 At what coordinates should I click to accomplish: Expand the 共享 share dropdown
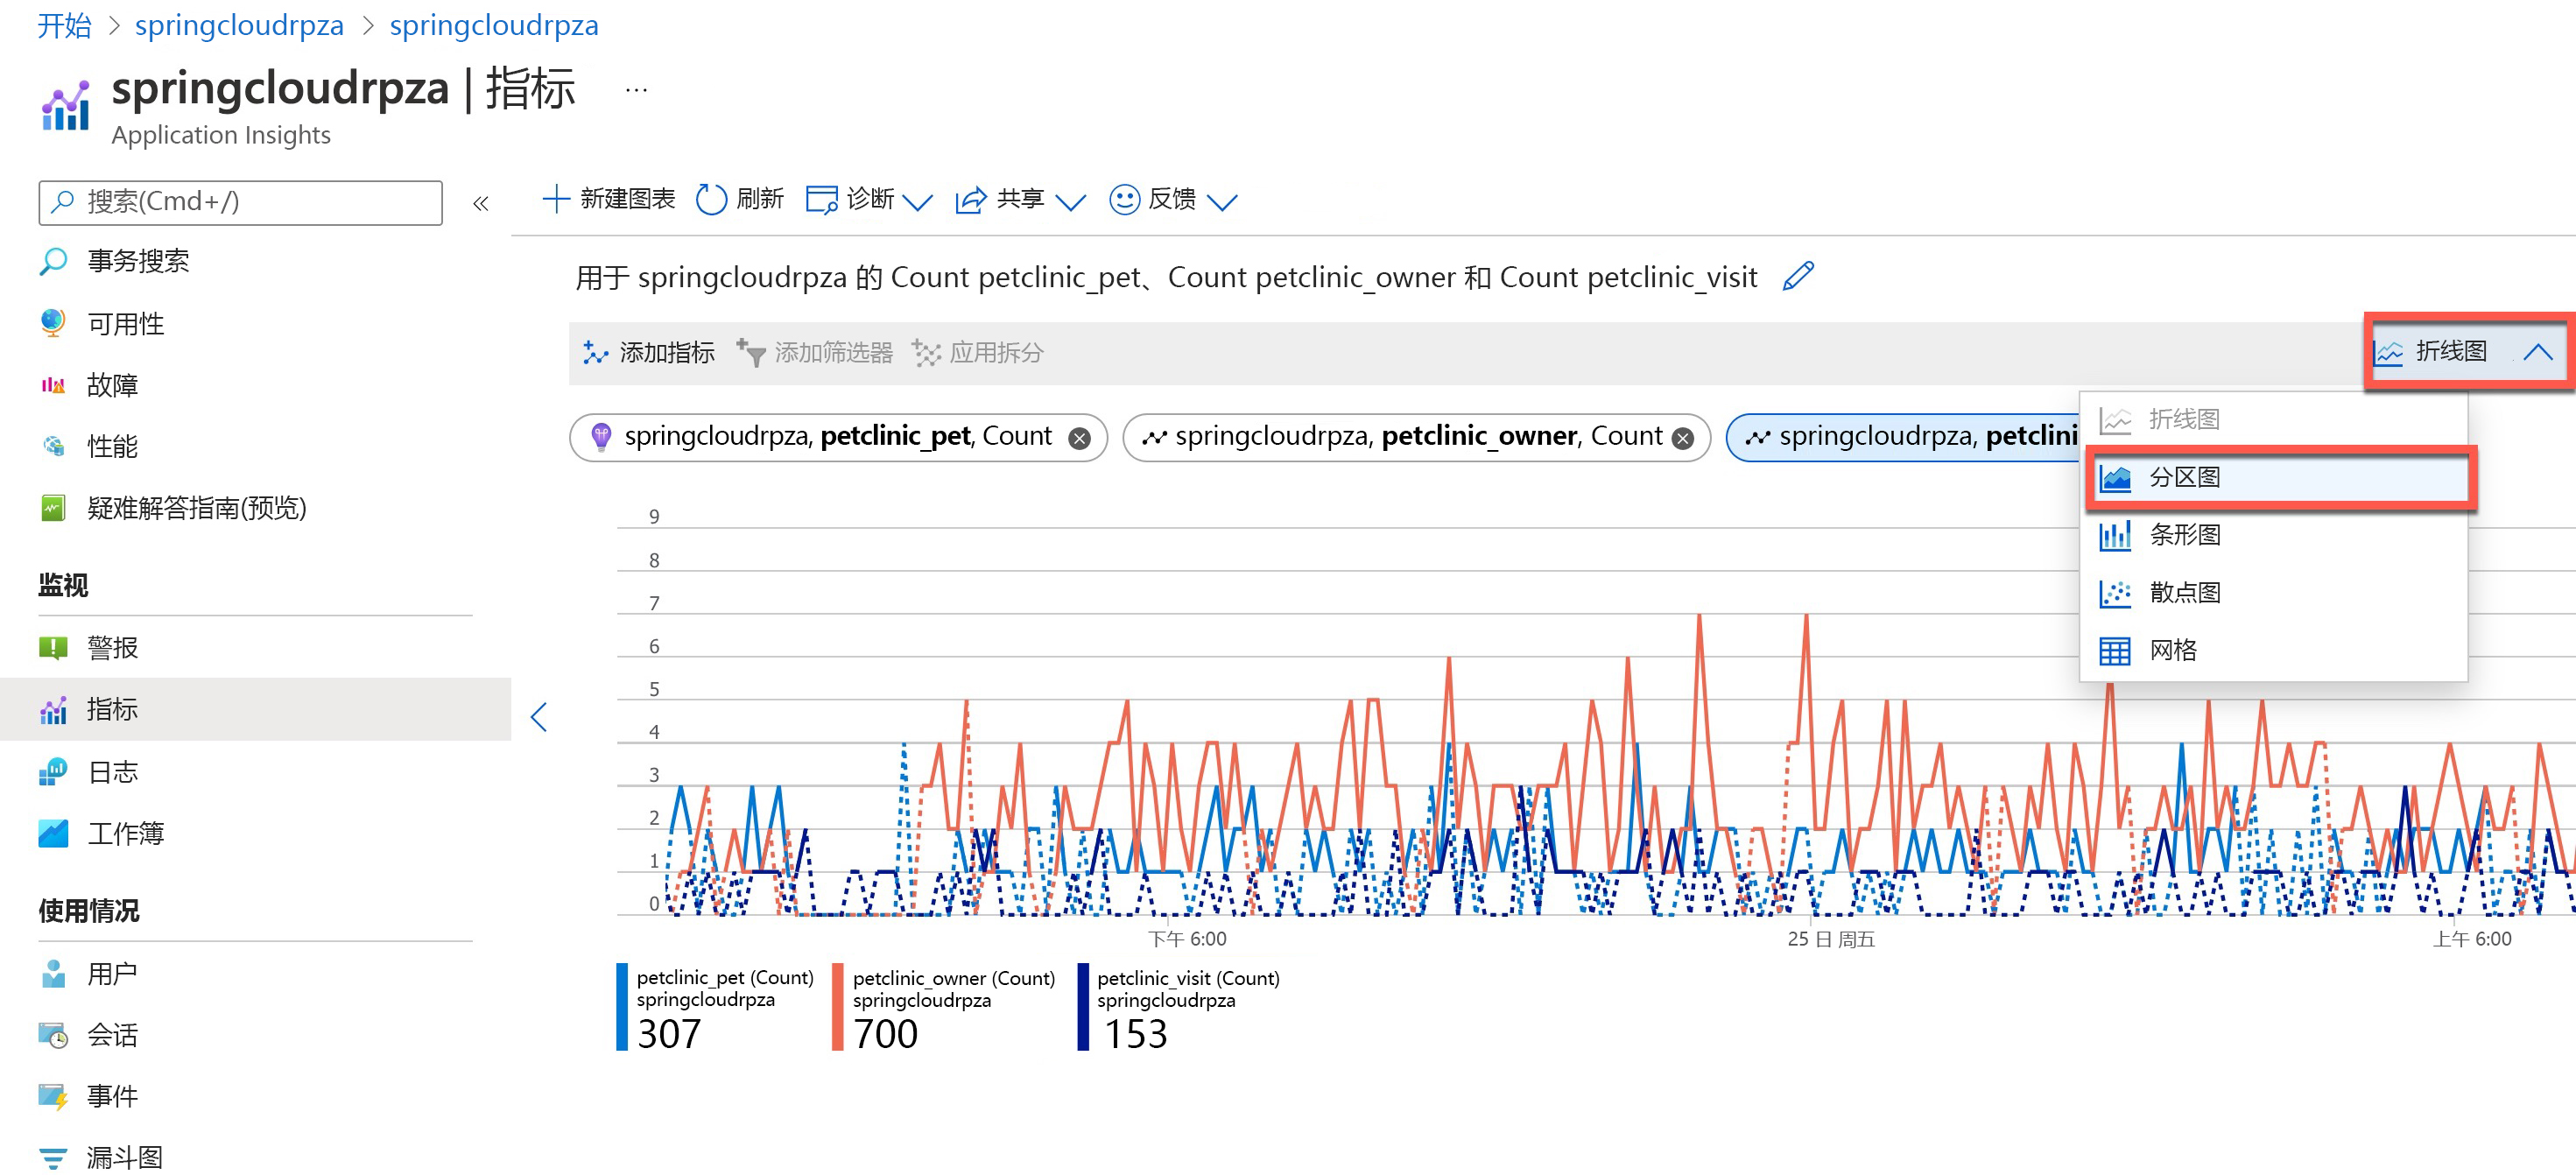[x=1070, y=202]
